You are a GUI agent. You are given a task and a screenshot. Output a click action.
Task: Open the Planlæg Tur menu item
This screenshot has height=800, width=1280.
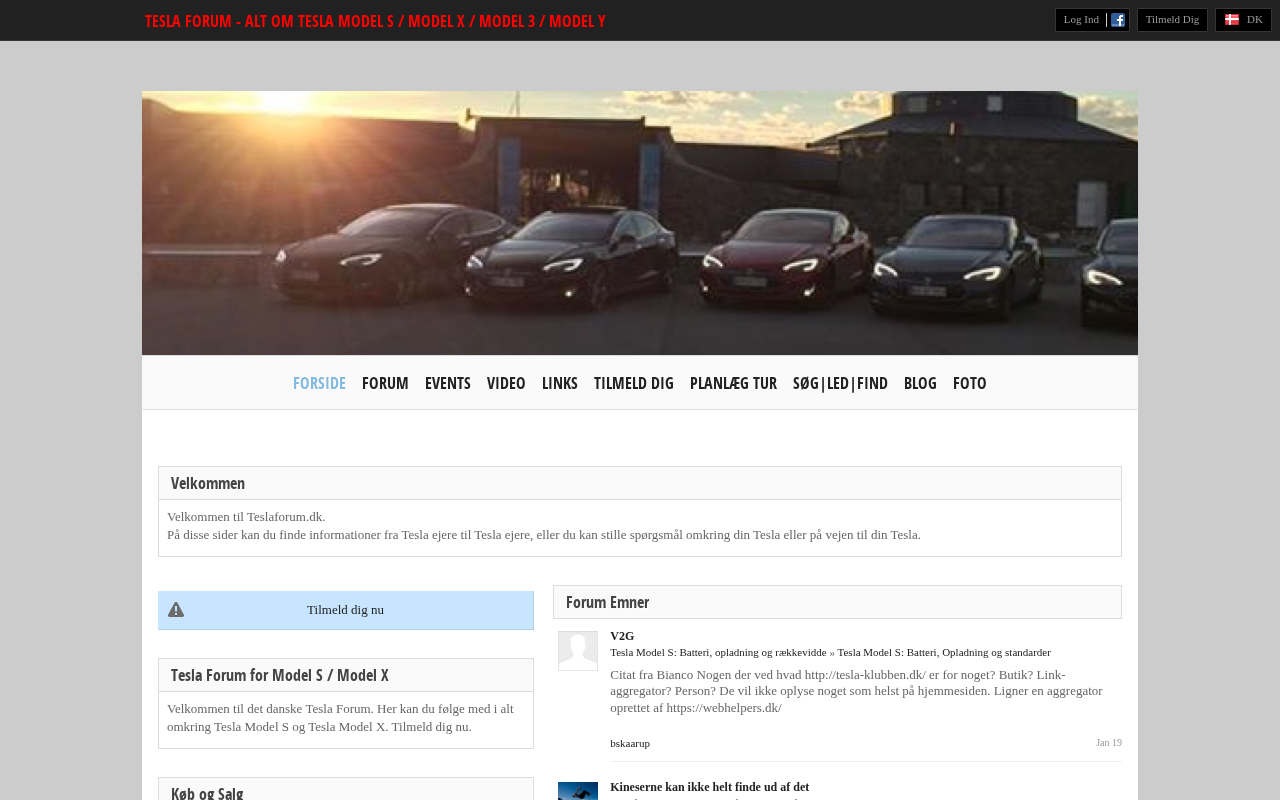tap(733, 383)
